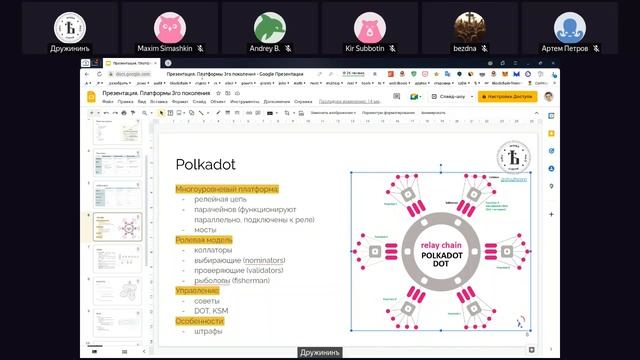
Task: Open Contacts in the side panel
Action: click(x=551, y=169)
